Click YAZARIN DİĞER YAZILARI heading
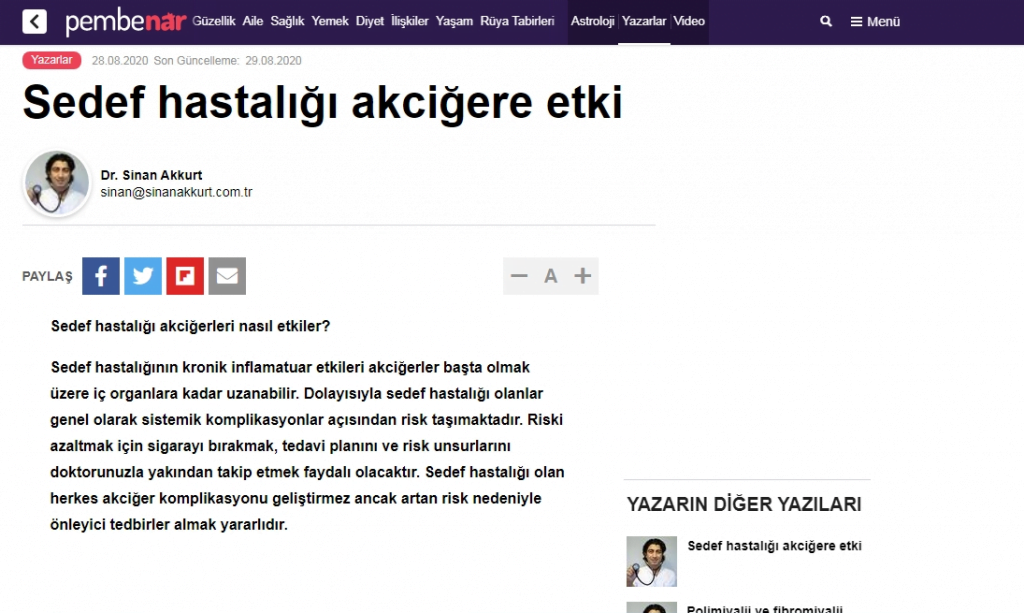The height and width of the screenshot is (613, 1024). point(744,504)
